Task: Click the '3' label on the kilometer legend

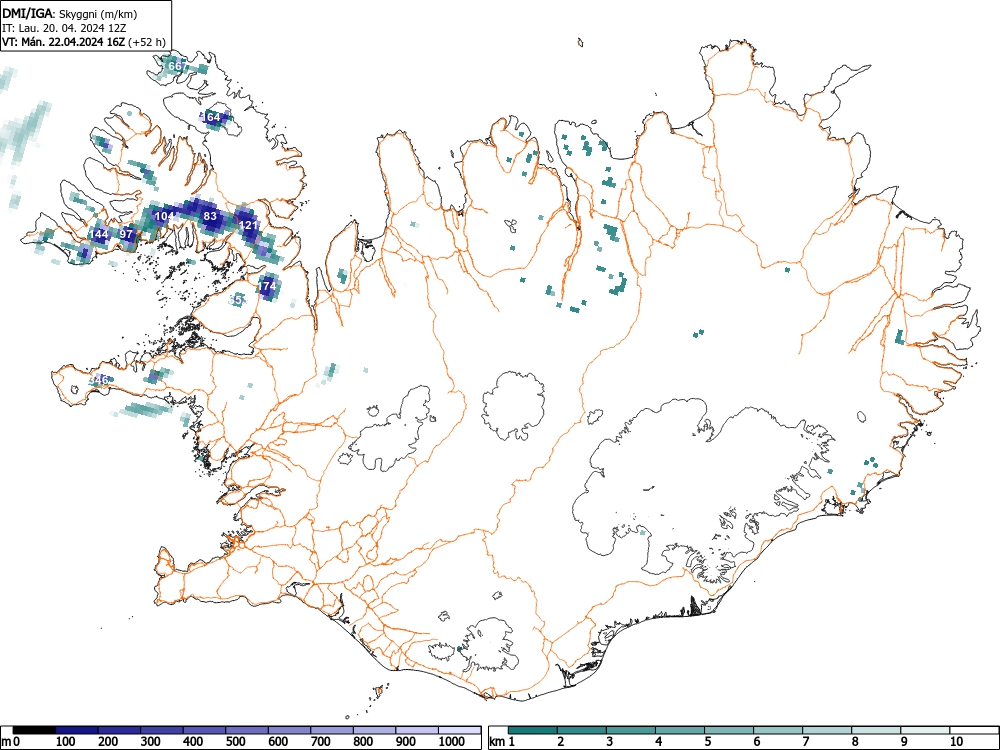Action: [610, 742]
